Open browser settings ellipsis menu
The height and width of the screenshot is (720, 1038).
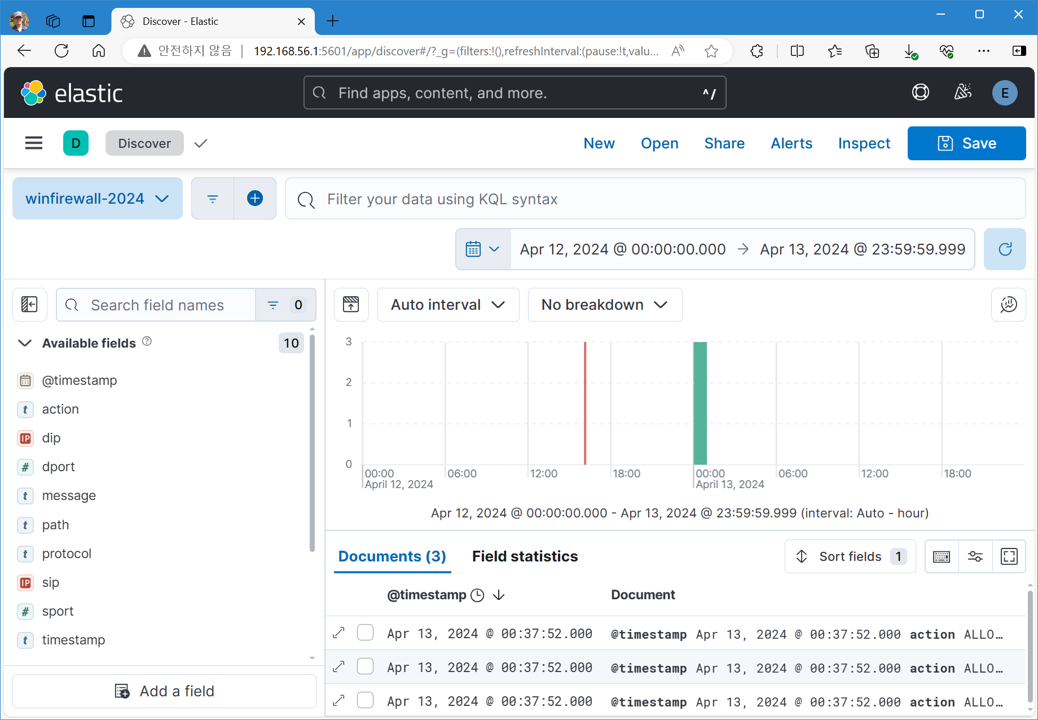coord(984,51)
